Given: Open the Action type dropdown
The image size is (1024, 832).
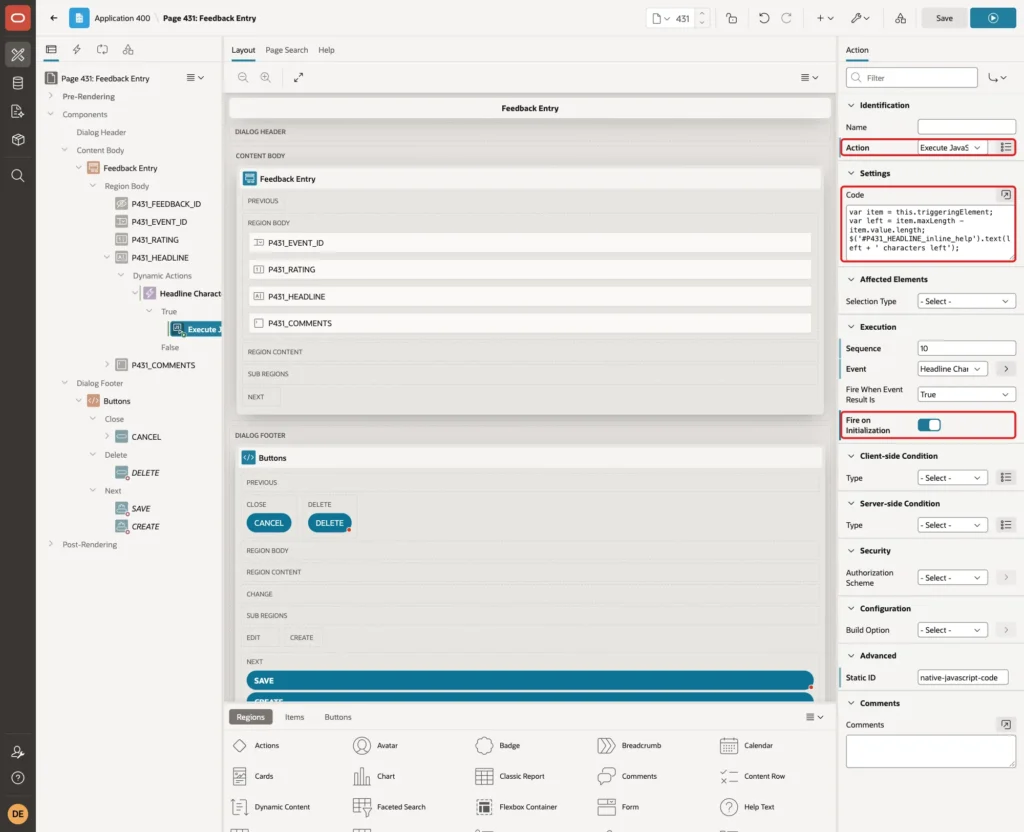Looking at the screenshot, I should click(950, 148).
